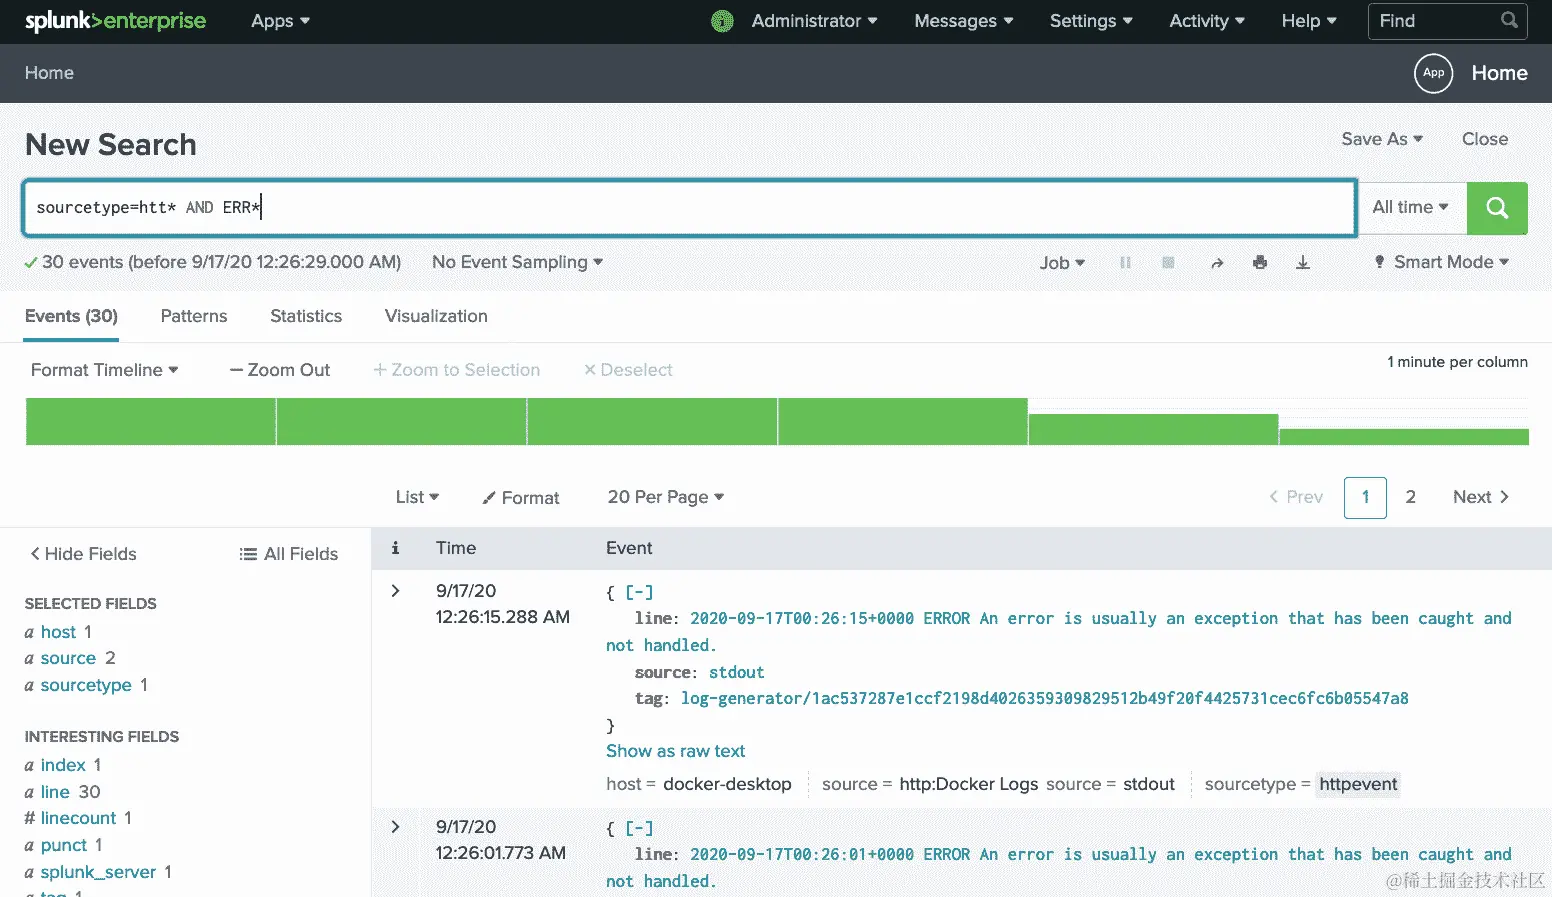This screenshot has width=1552, height=897.
Task: Switch to the Patterns tab
Action: click(x=194, y=316)
